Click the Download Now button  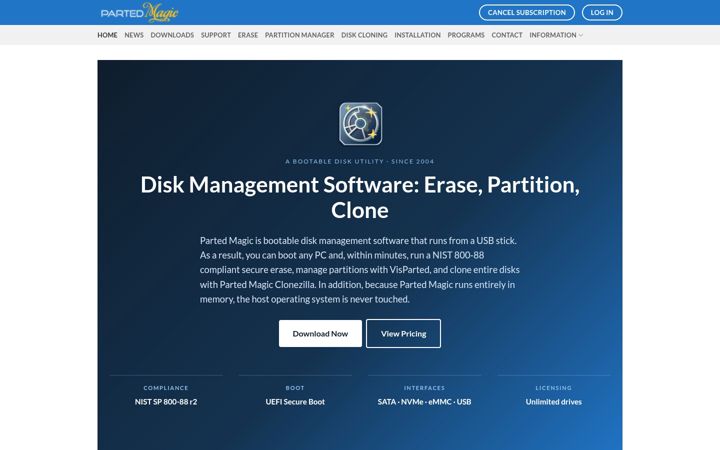pyautogui.click(x=320, y=333)
